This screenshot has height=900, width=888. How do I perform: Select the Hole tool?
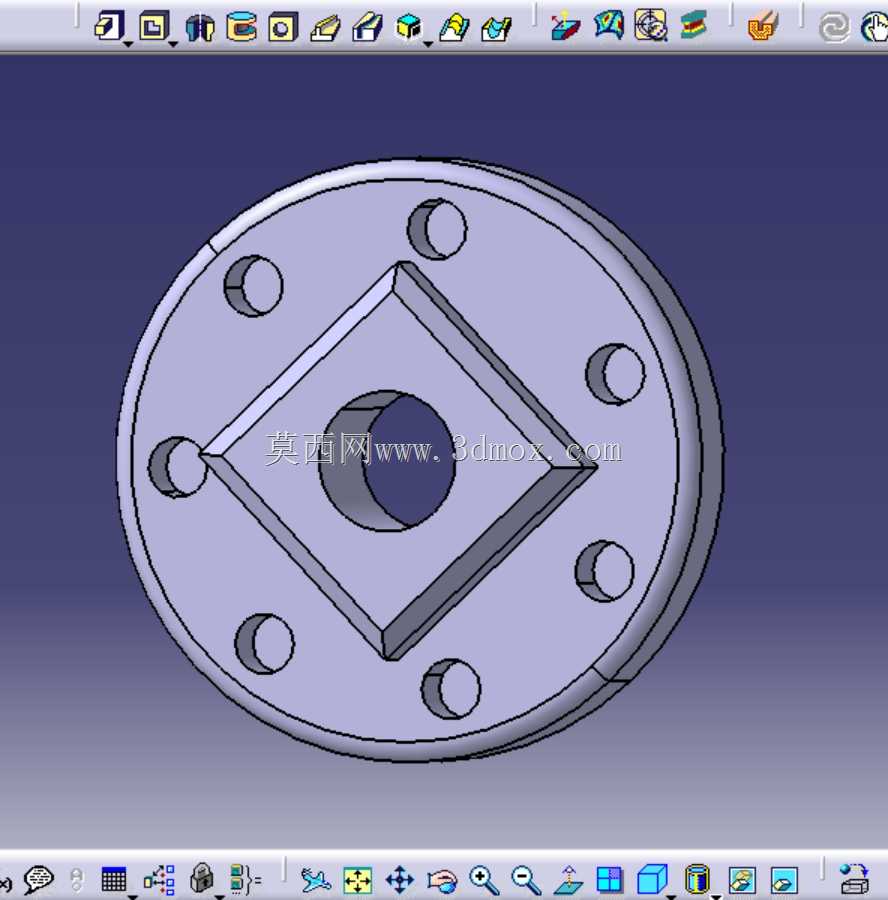click(283, 27)
